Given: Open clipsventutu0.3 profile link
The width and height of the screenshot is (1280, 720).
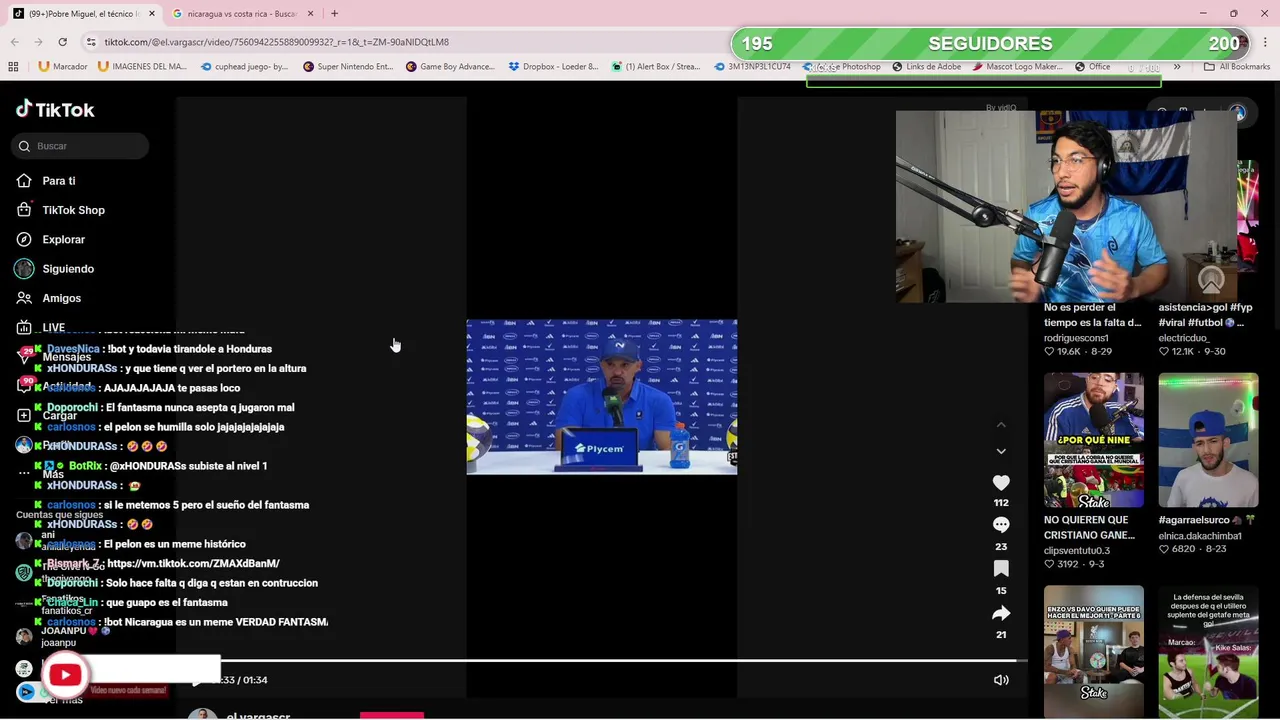Looking at the screenshot, I should (x=1077, y=551).
